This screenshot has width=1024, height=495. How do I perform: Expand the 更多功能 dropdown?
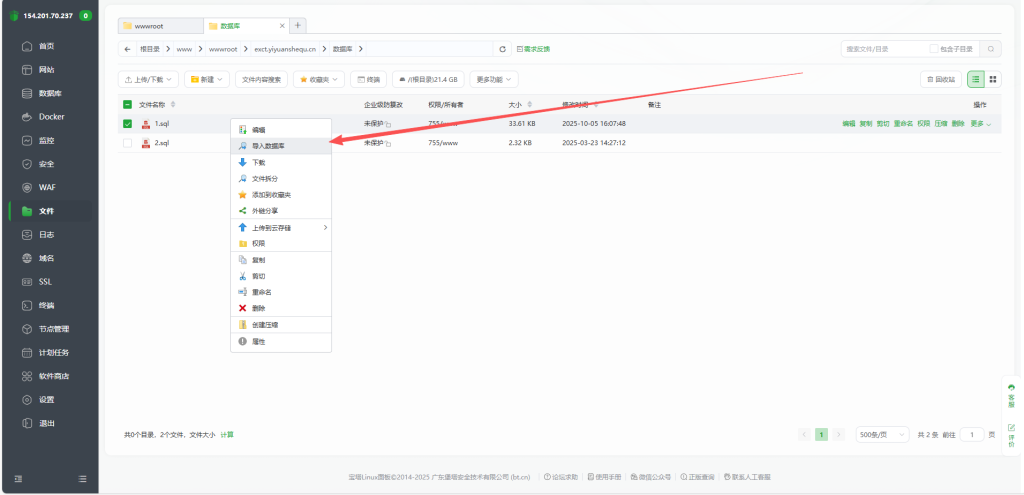pyautogui.click(x=495, y=79)
